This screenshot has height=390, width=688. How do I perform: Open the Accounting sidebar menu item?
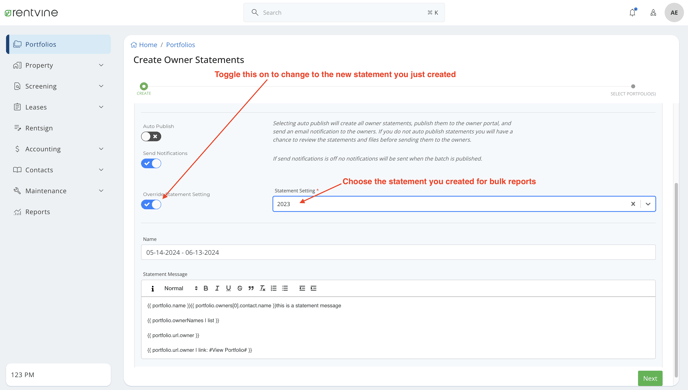point(58,149)
